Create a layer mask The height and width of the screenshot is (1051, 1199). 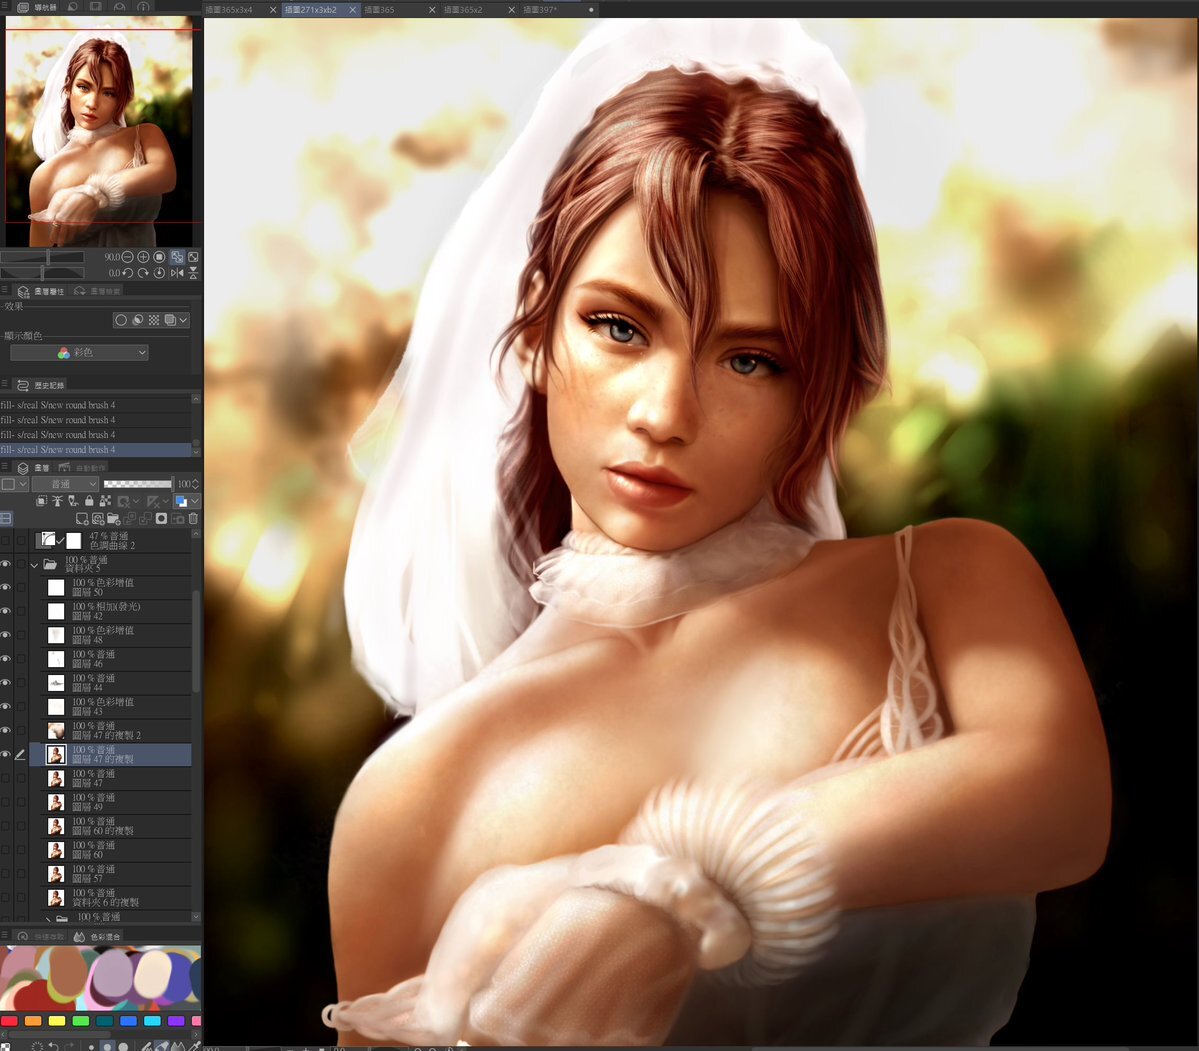(161, 519)
